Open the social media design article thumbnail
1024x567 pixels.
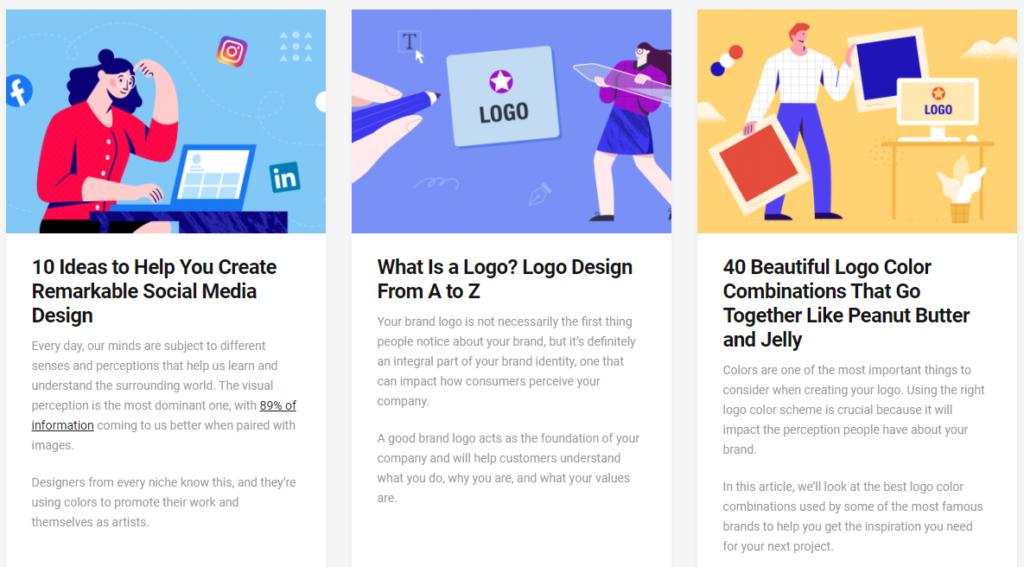(x=166, y=121)
